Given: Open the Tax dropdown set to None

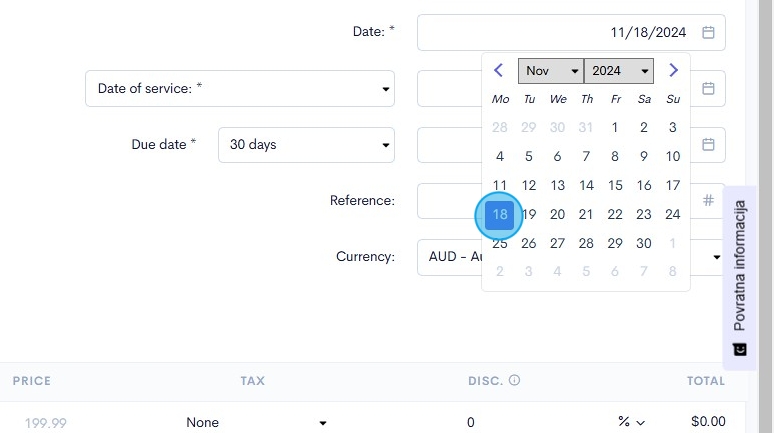Looking at the screenshot, I should [x=256, y=423].
